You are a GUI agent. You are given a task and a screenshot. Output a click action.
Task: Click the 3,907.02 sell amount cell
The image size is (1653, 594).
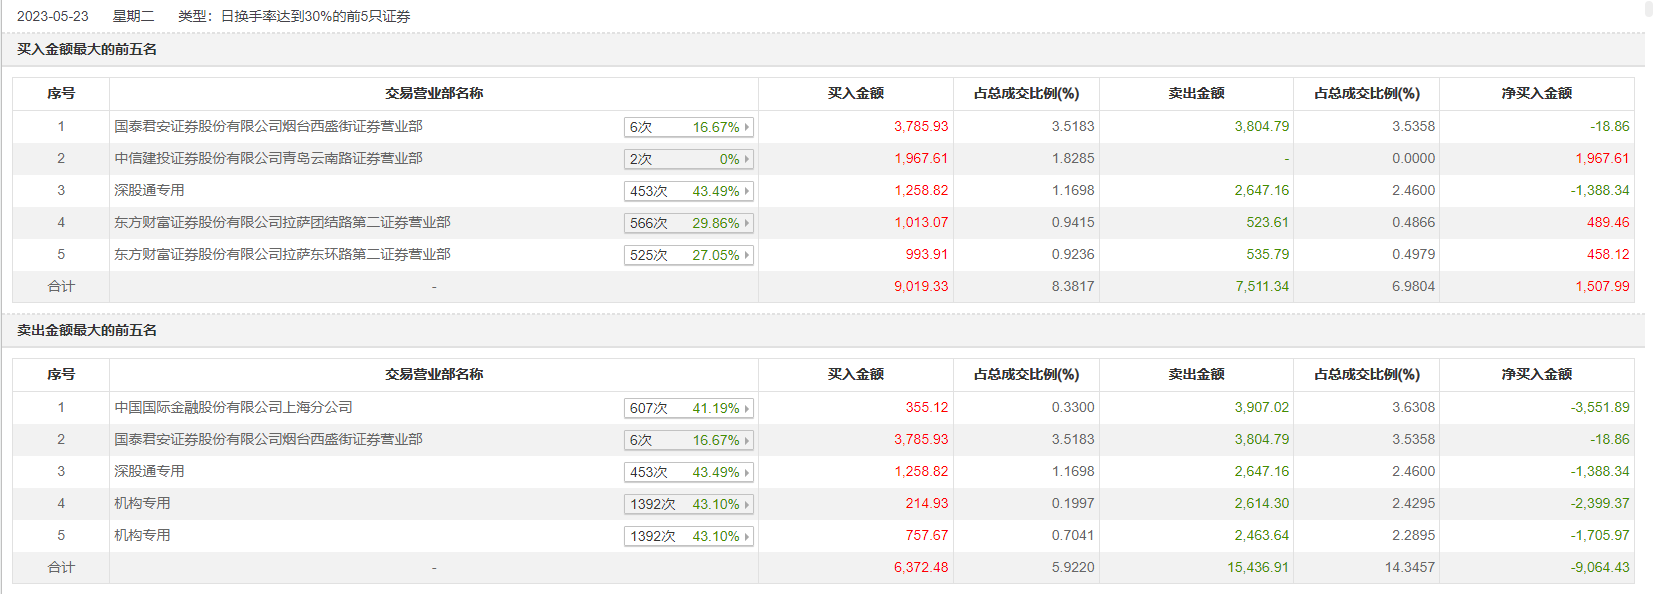[x=1261, y=407]
